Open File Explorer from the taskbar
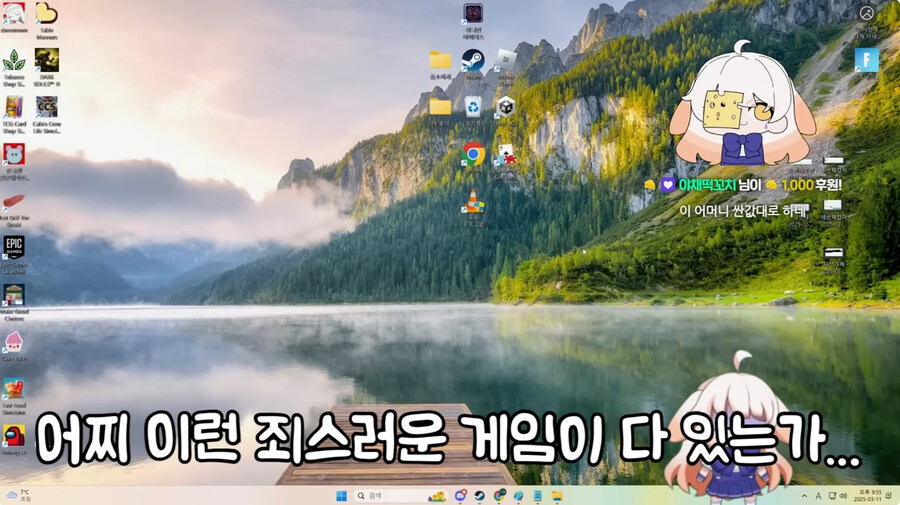The height and width of the screenshot is (505, 900). click(557, 496)
